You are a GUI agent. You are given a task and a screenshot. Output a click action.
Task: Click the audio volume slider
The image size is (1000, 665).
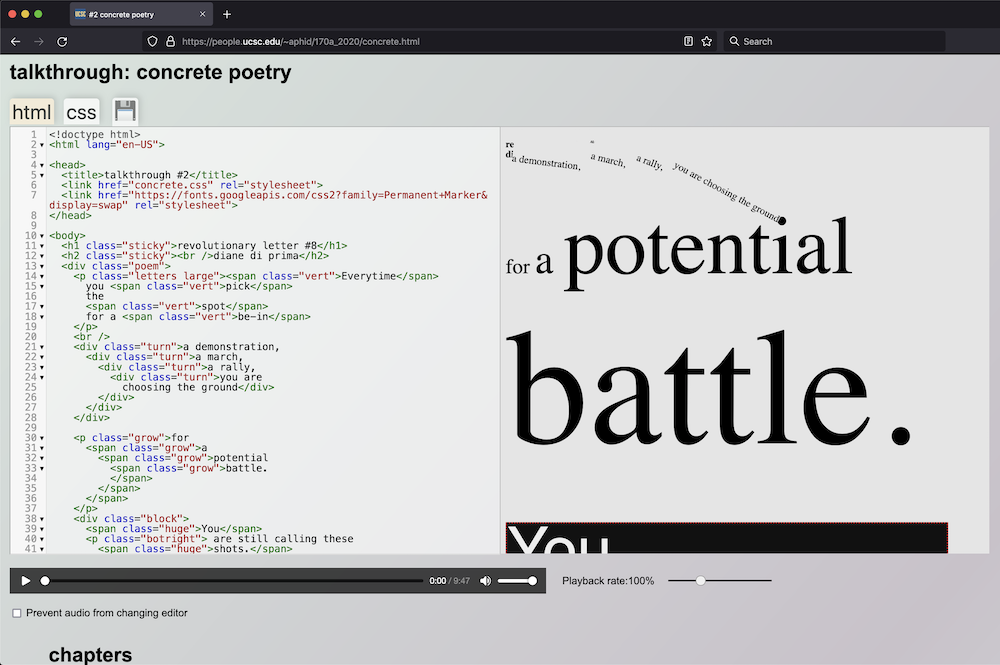(516, 581)
